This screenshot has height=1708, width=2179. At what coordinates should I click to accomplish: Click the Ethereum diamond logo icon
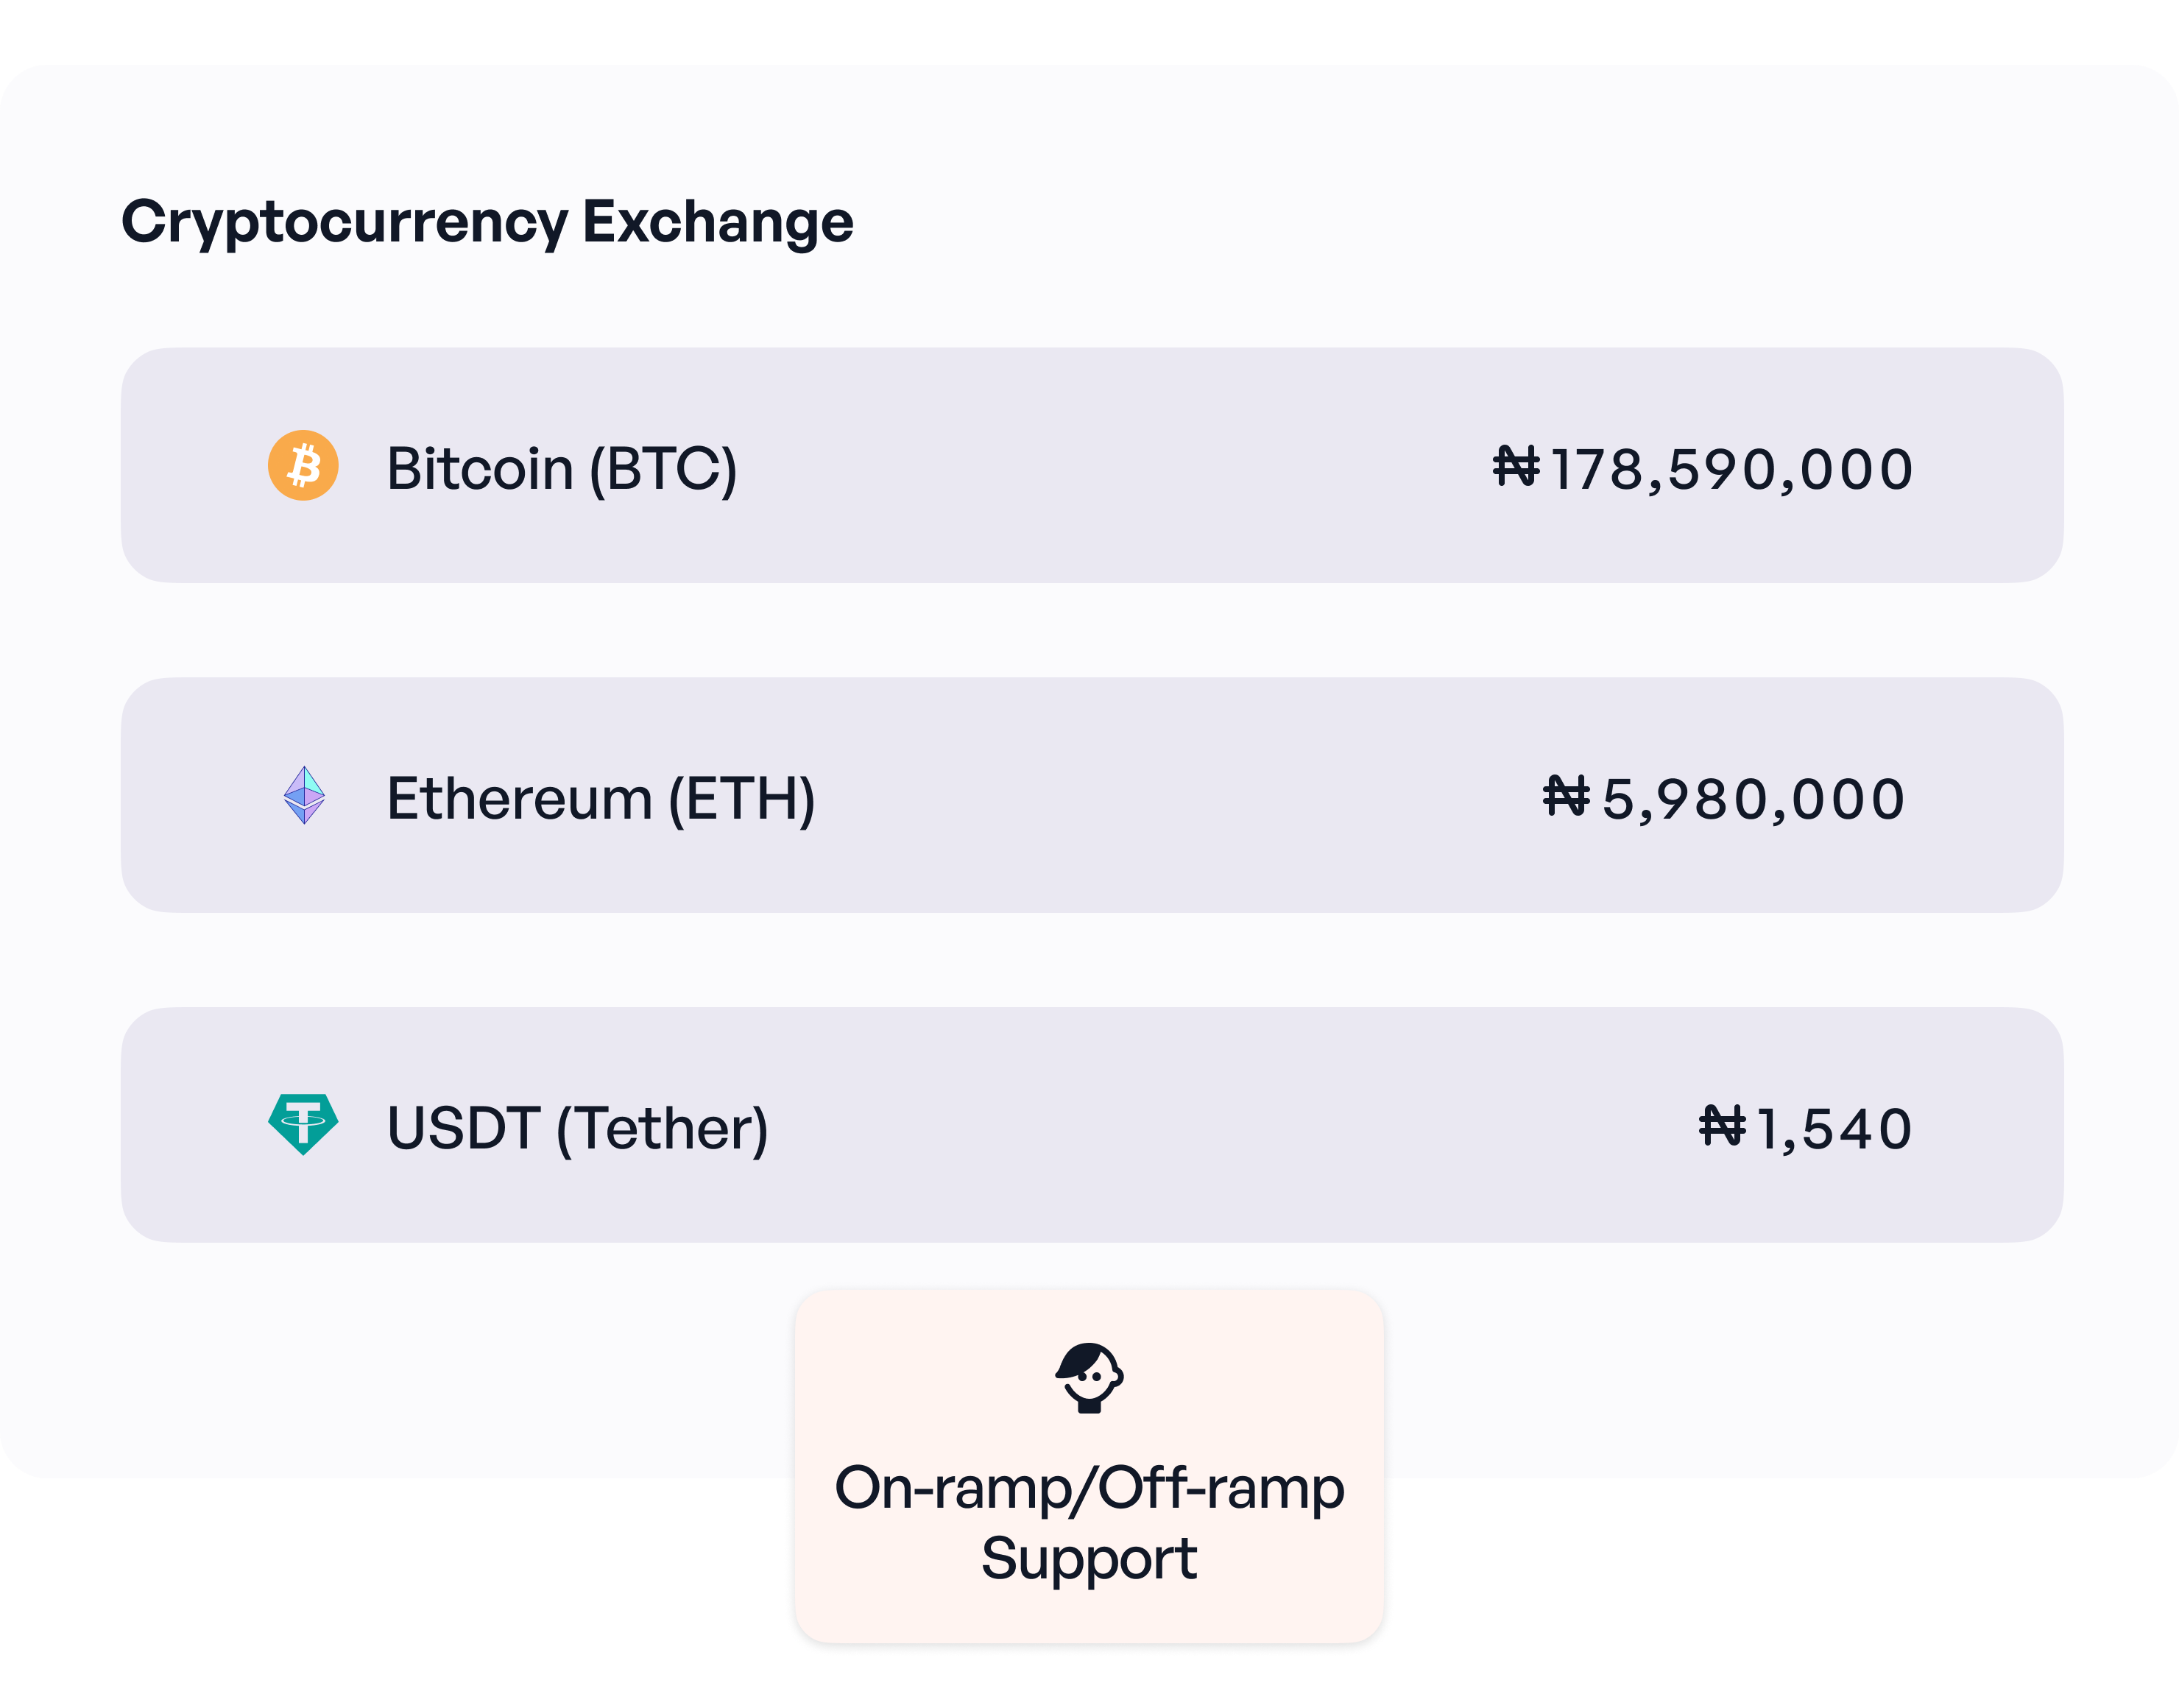tap(304, 796)
